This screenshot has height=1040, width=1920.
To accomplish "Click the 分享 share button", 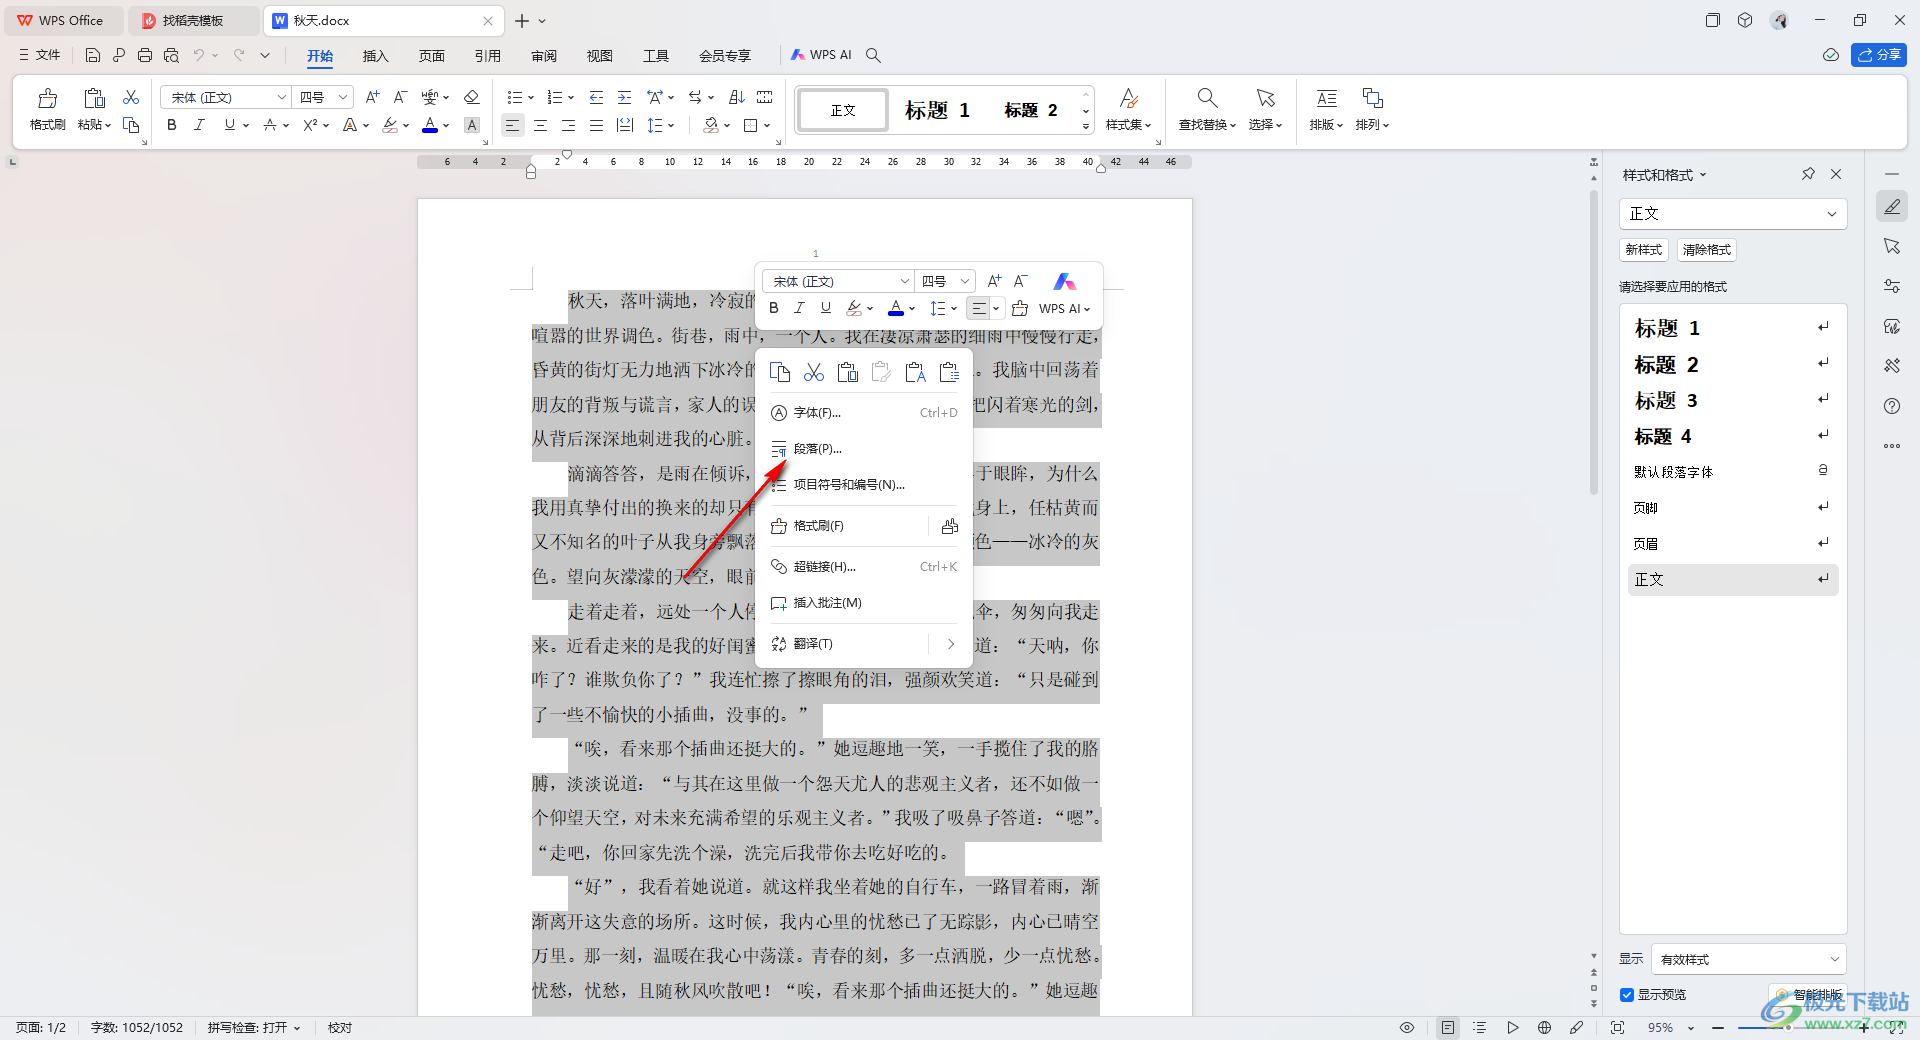I will (1879, 55).
